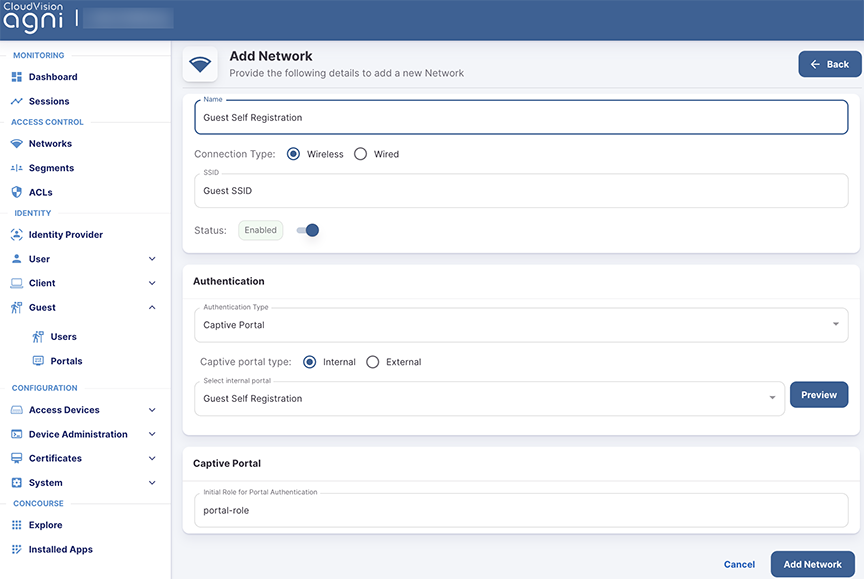The image size is (864, 579).
Task: Click the Segments sidebar icon
Action: pos(14,167)
